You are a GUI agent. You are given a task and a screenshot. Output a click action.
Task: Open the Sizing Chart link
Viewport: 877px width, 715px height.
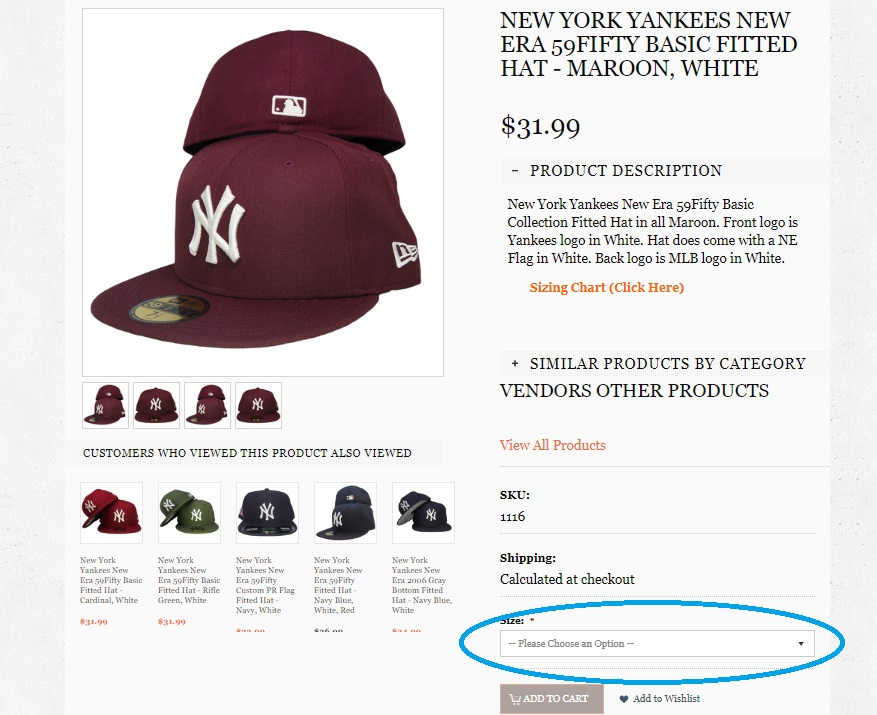click(x=606, y=288)
